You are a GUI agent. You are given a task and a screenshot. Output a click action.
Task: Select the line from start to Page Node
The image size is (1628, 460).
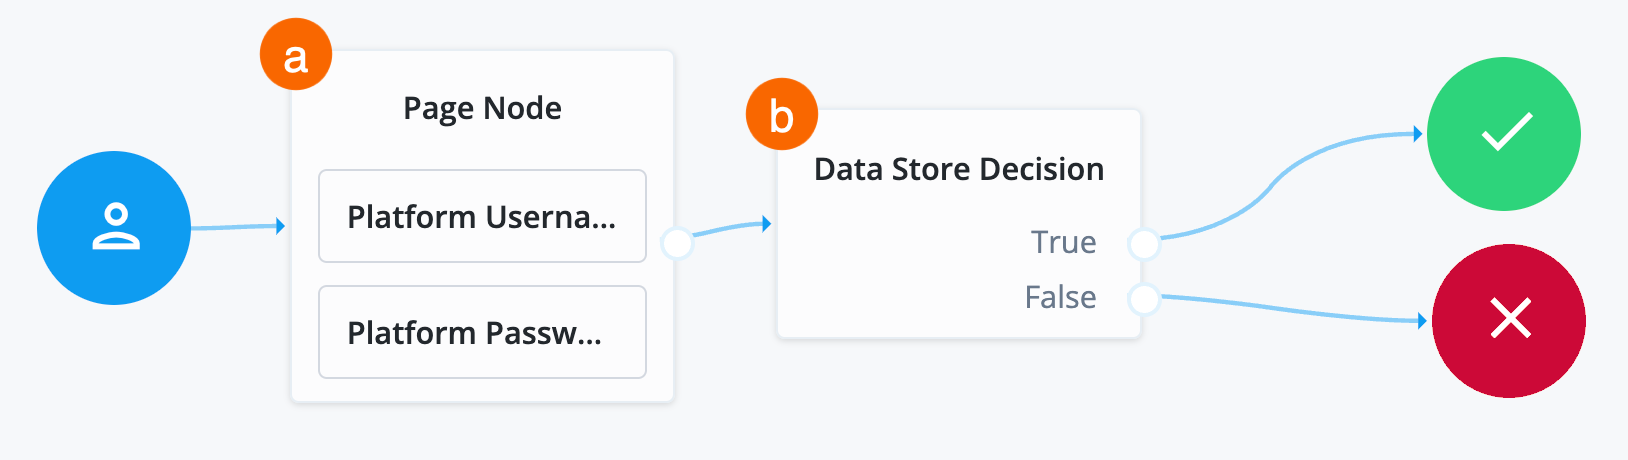point(233,227)
